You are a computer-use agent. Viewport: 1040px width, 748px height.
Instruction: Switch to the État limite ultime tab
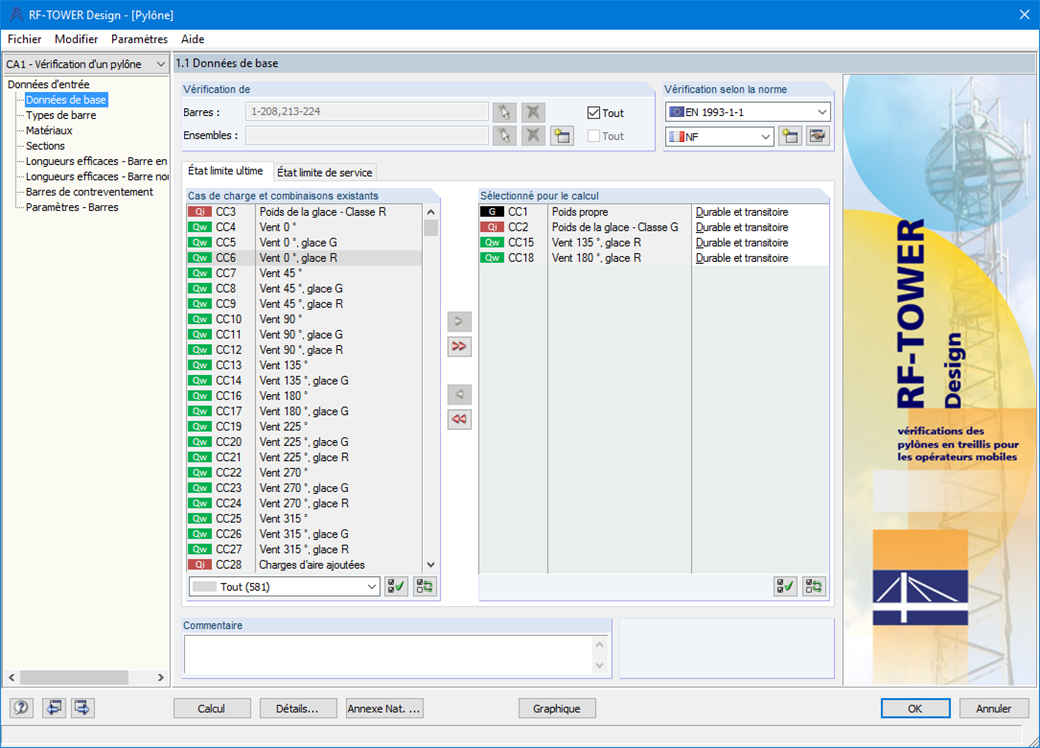(x=226, y=171)
